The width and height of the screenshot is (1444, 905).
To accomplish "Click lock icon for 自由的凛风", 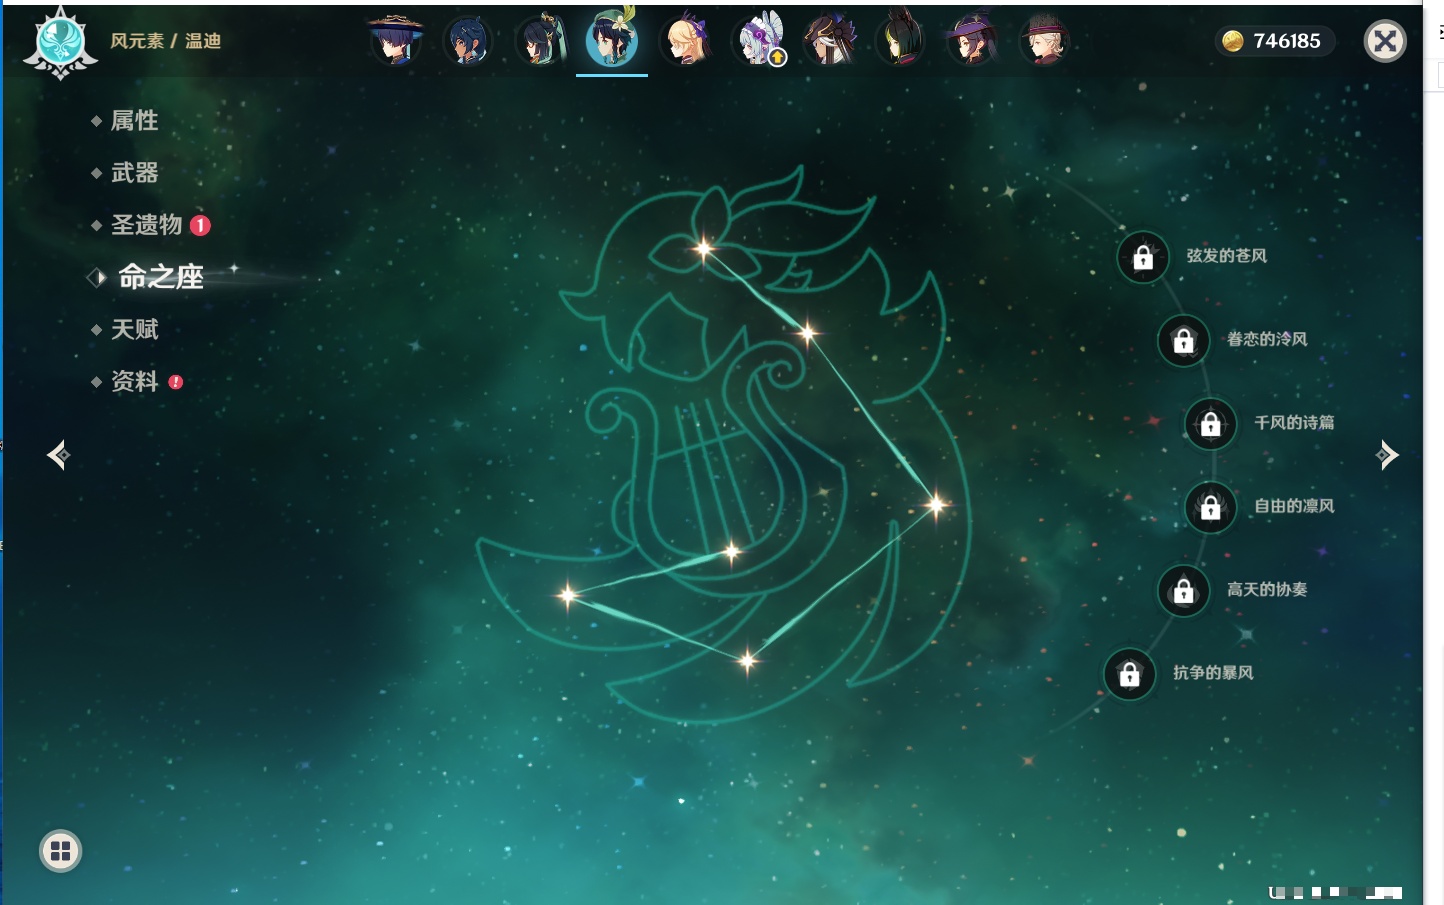I will [1210, 508].
